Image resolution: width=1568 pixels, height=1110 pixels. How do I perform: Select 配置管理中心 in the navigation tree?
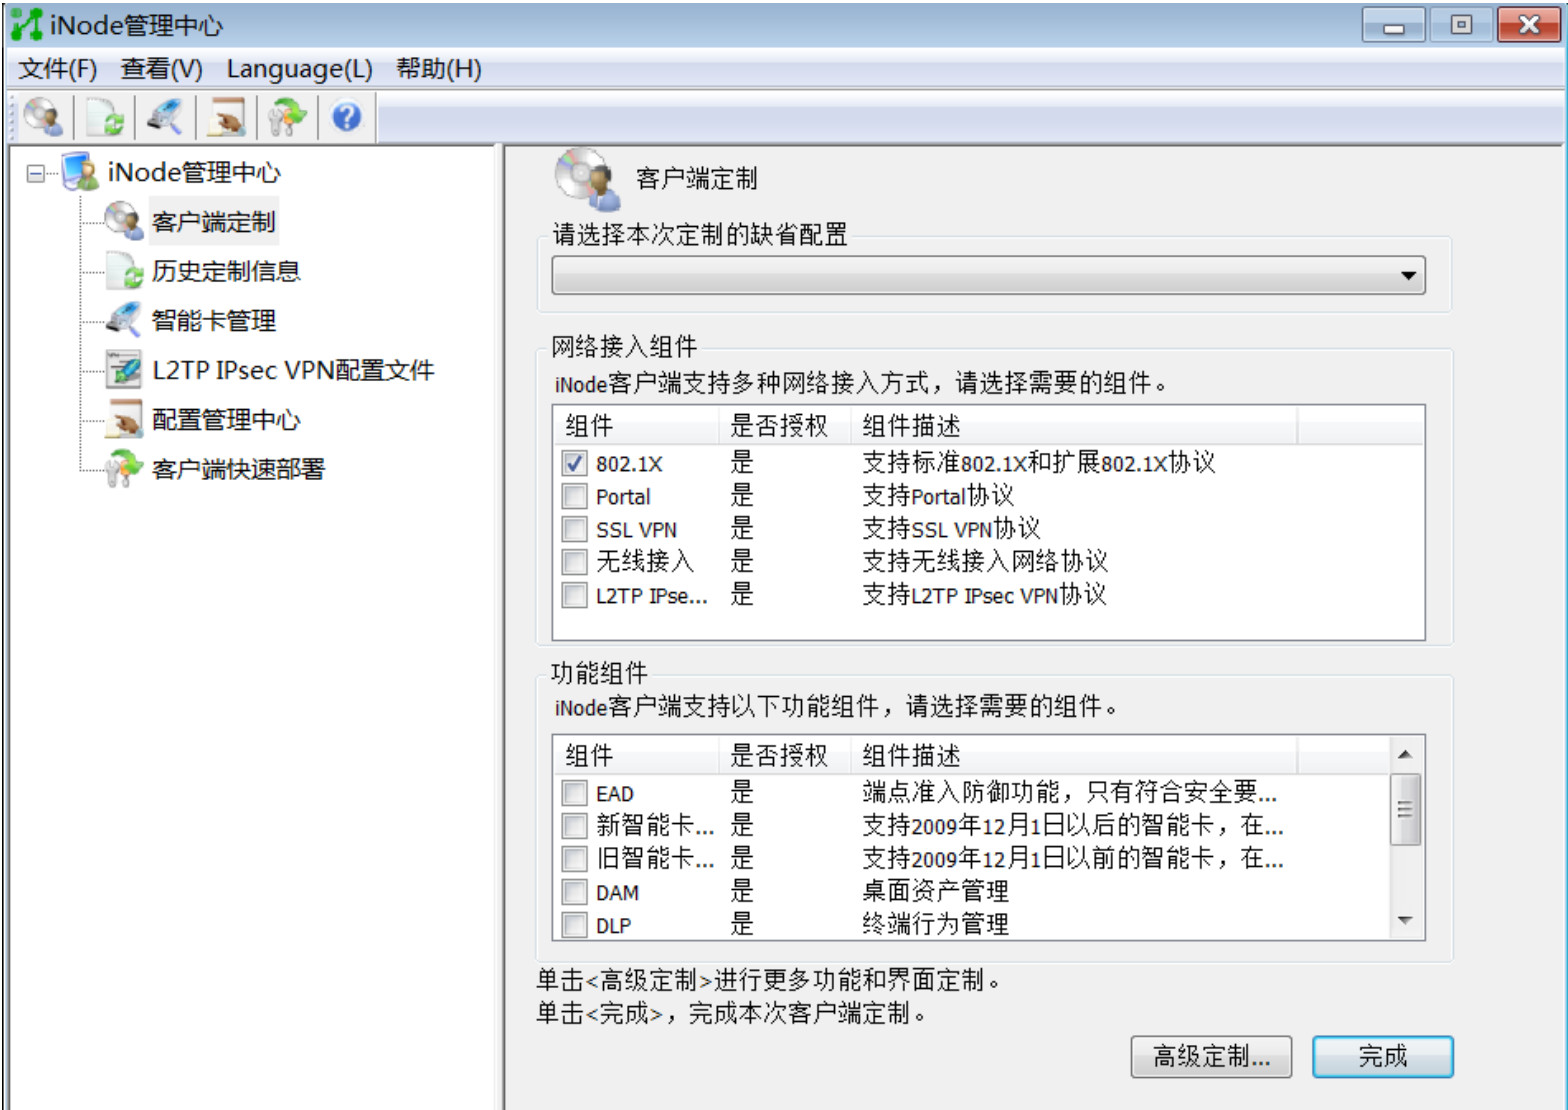[226, 419]
